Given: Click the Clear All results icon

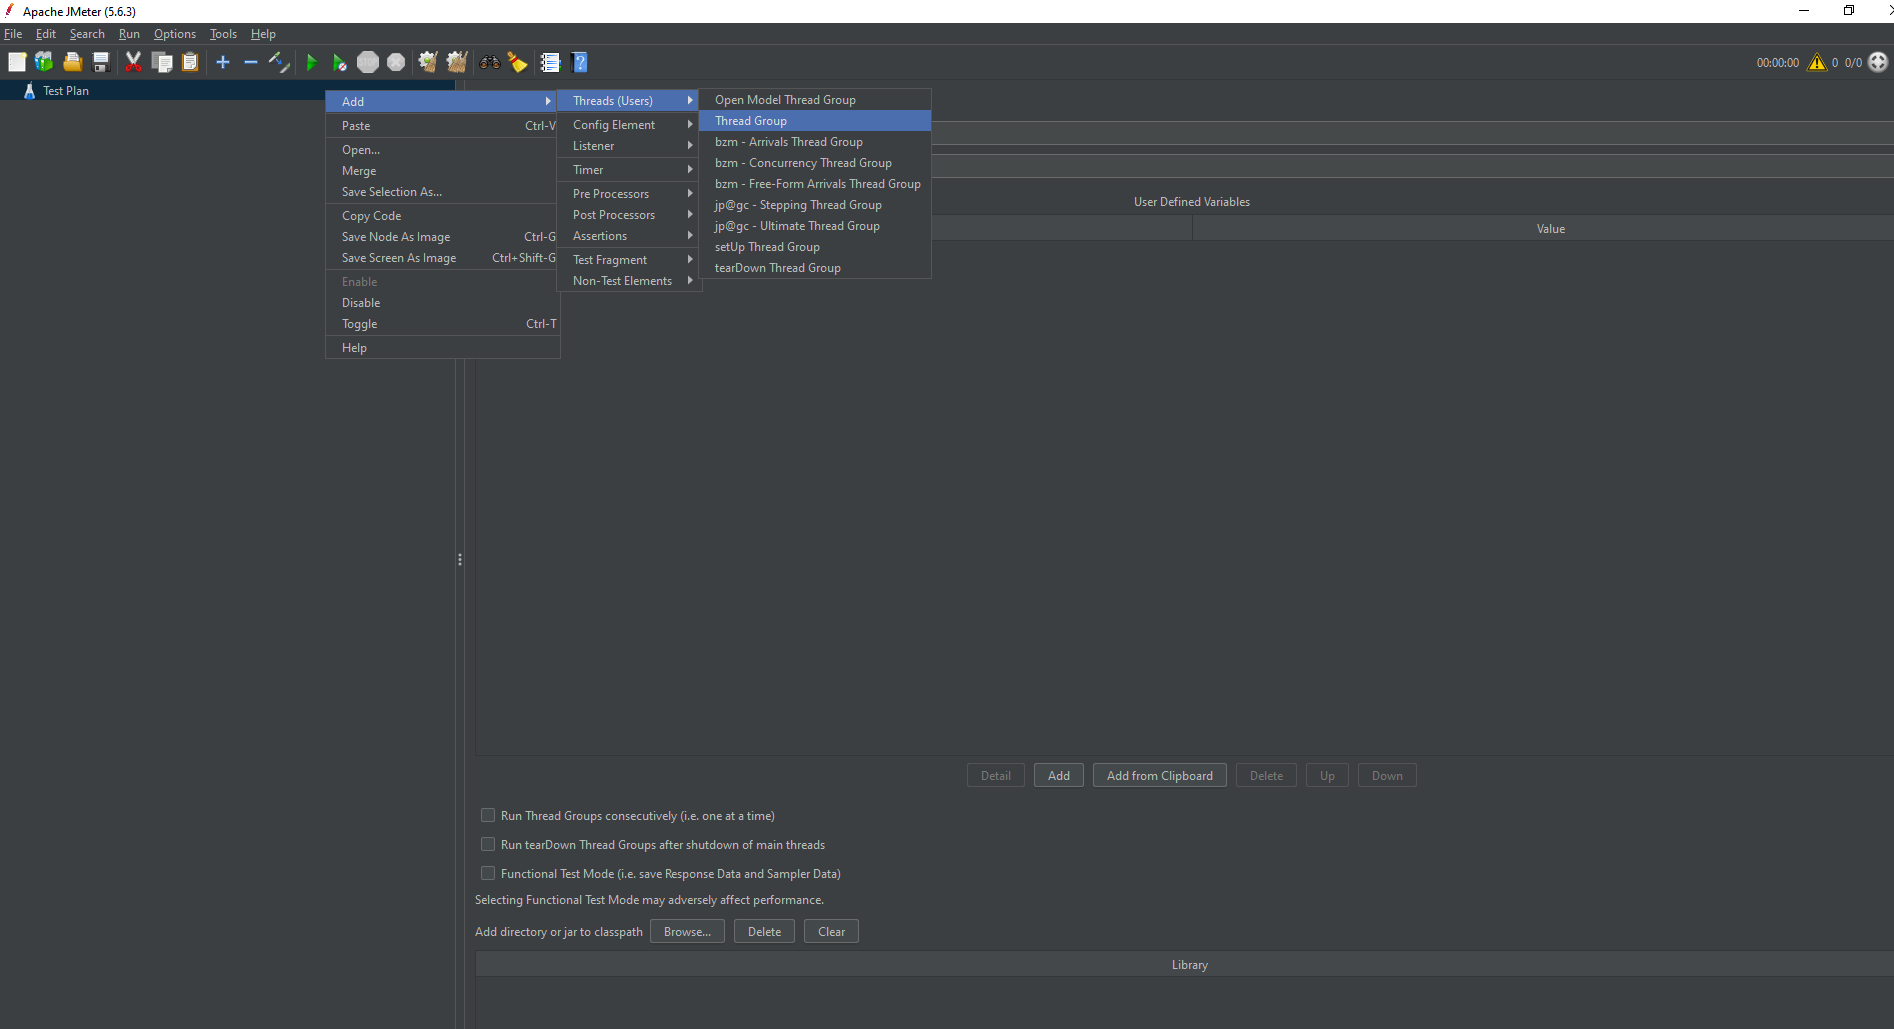Looking at the screenshot, I should (457, 62).
